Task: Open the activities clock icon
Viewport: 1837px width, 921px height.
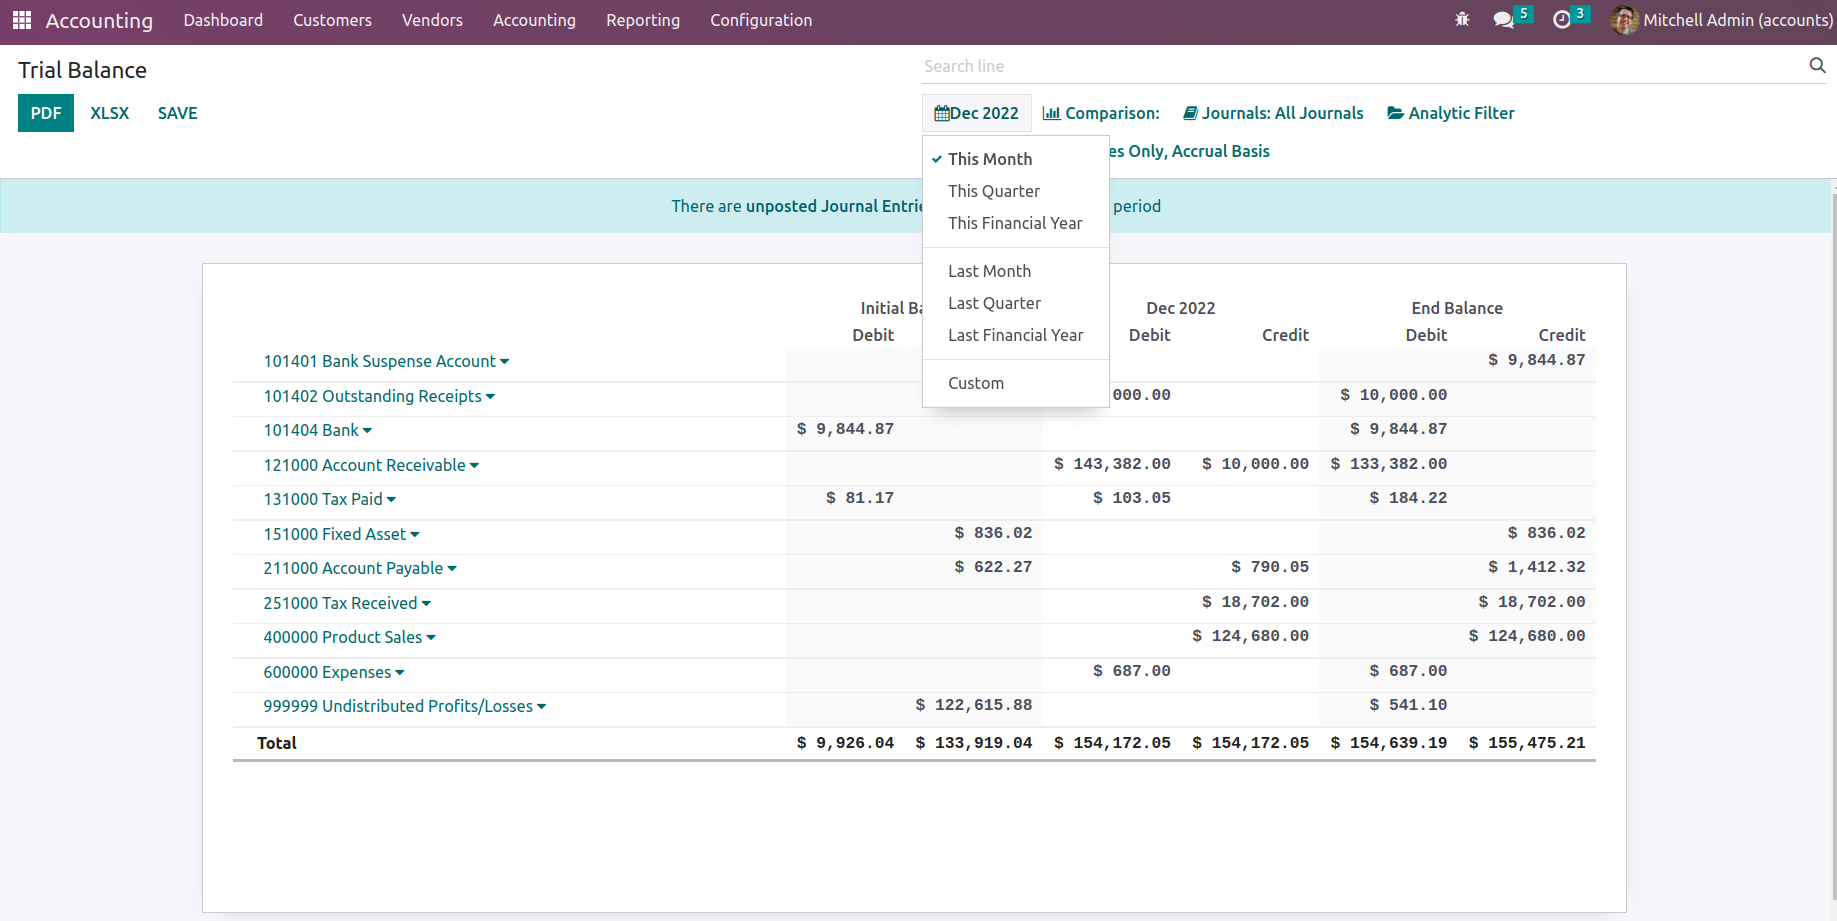Action: 1562,20
